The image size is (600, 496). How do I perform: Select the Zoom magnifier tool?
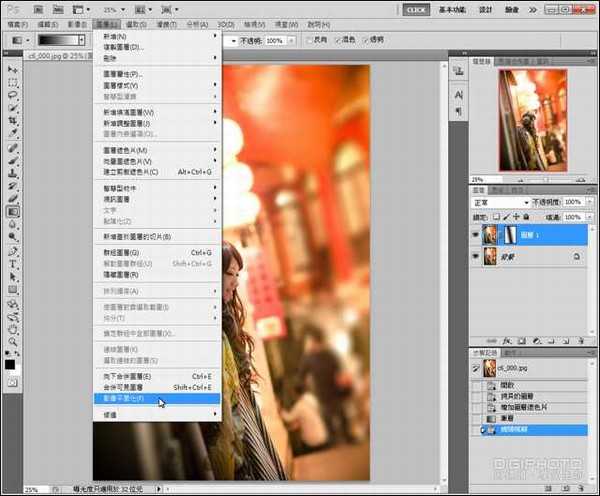pyautogui.click(x=13, y=340)
